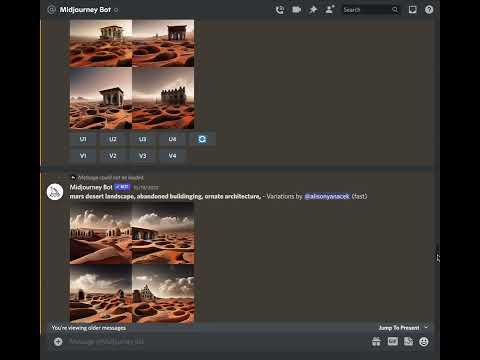Start a voice call with Midjourney Bot
The width and height of the screenshot is (480, 360).
[x=280, y=10]
